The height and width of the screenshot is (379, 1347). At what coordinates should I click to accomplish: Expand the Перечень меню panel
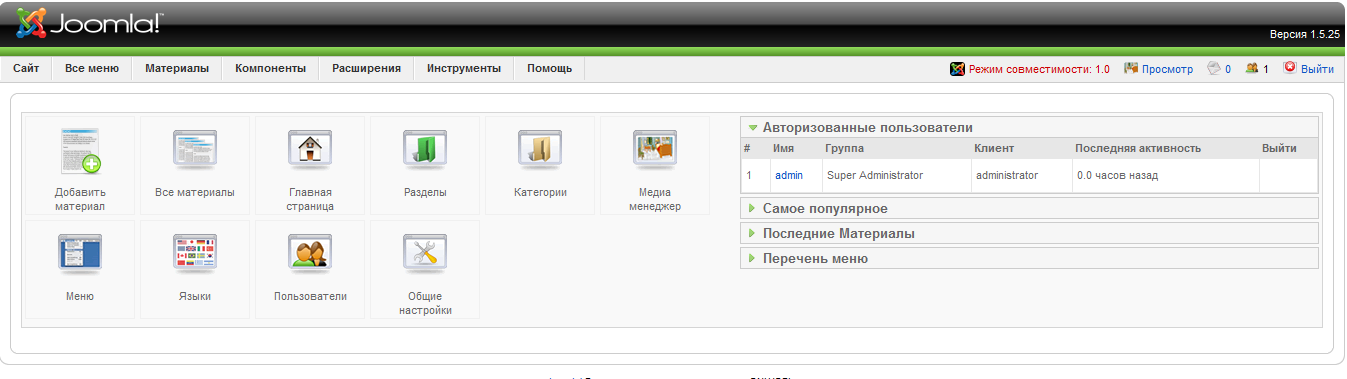coord(1029,258)
